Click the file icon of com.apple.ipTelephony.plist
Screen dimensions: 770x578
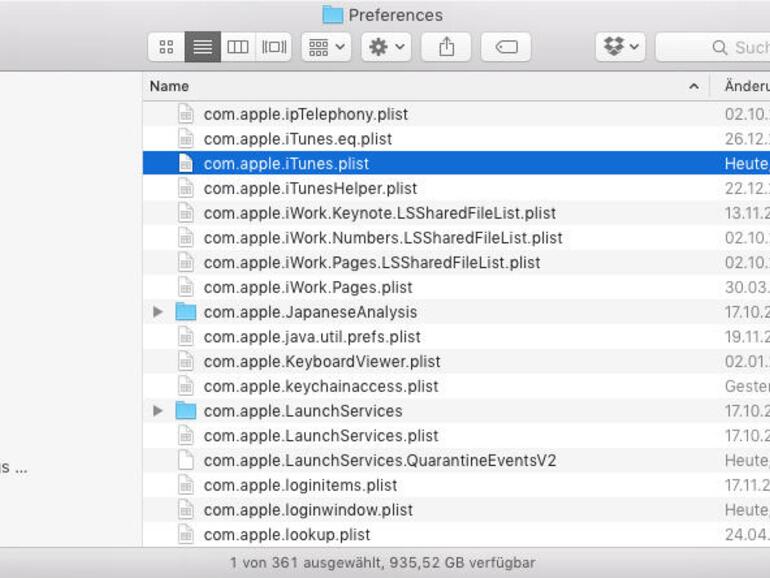tap(186, 114)
